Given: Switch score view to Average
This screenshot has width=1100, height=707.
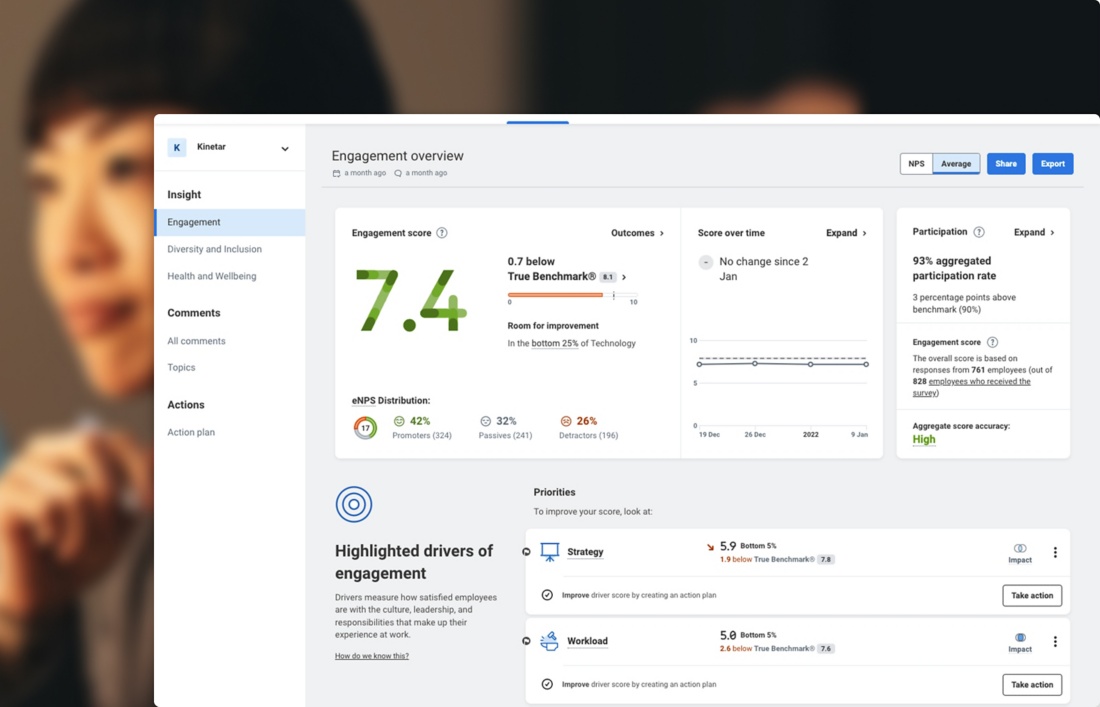Looking at the screenshot, I should click(x=956, y=164).
